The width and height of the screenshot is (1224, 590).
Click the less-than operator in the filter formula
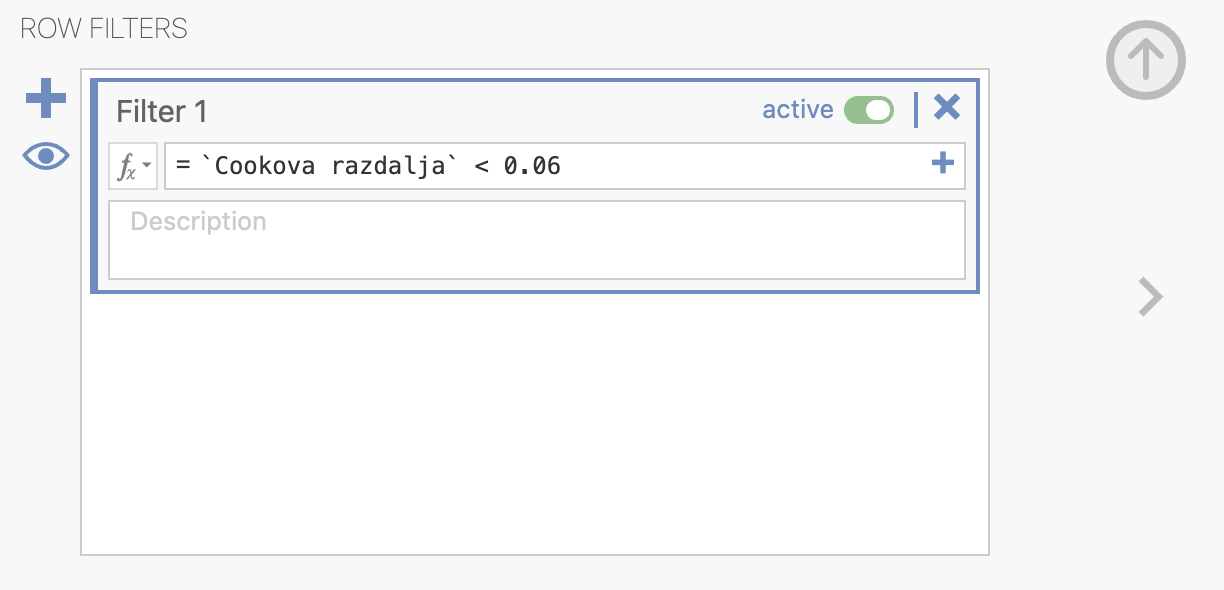tap(481, 167)
